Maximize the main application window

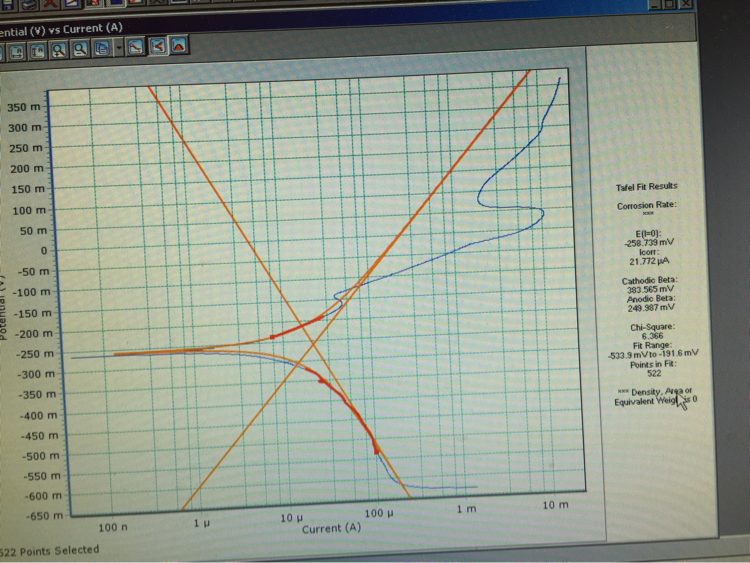670,4
